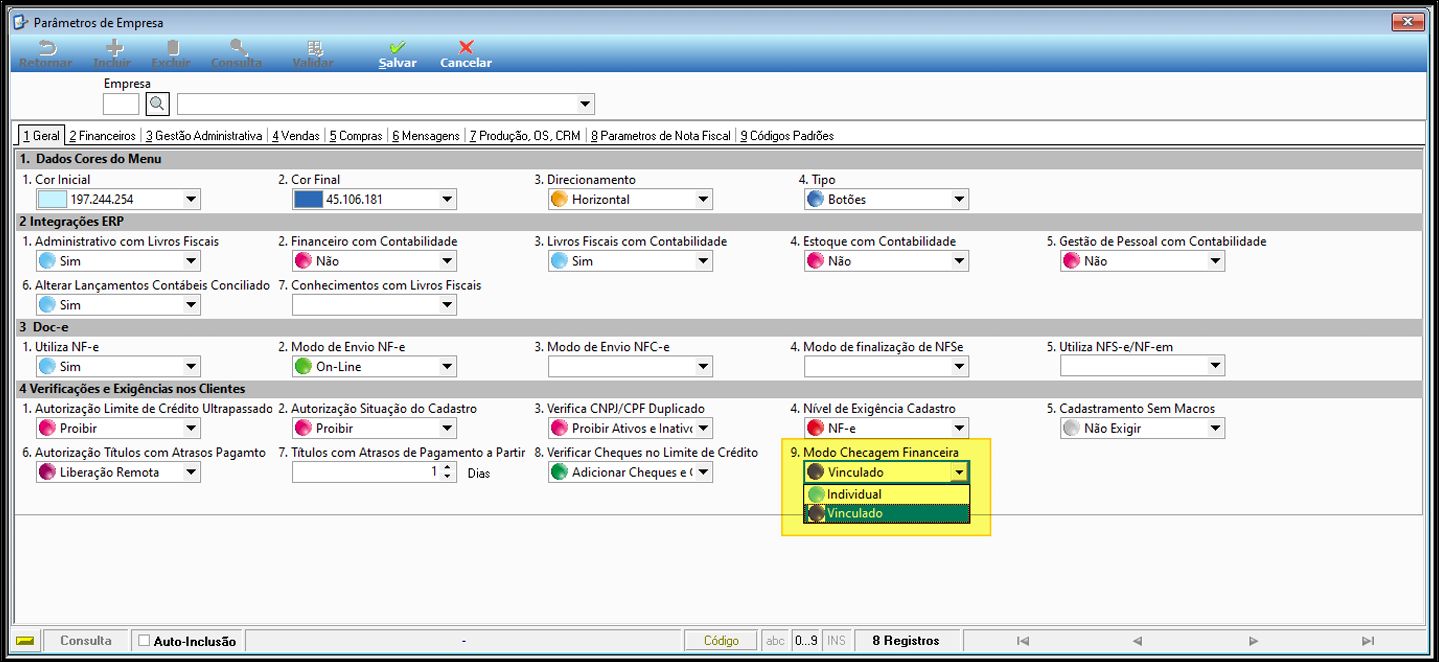This screenshot has width=1439, height=662.
Task: Toggle the Auto-Inclusão checkbox
Action: (144, 640)
